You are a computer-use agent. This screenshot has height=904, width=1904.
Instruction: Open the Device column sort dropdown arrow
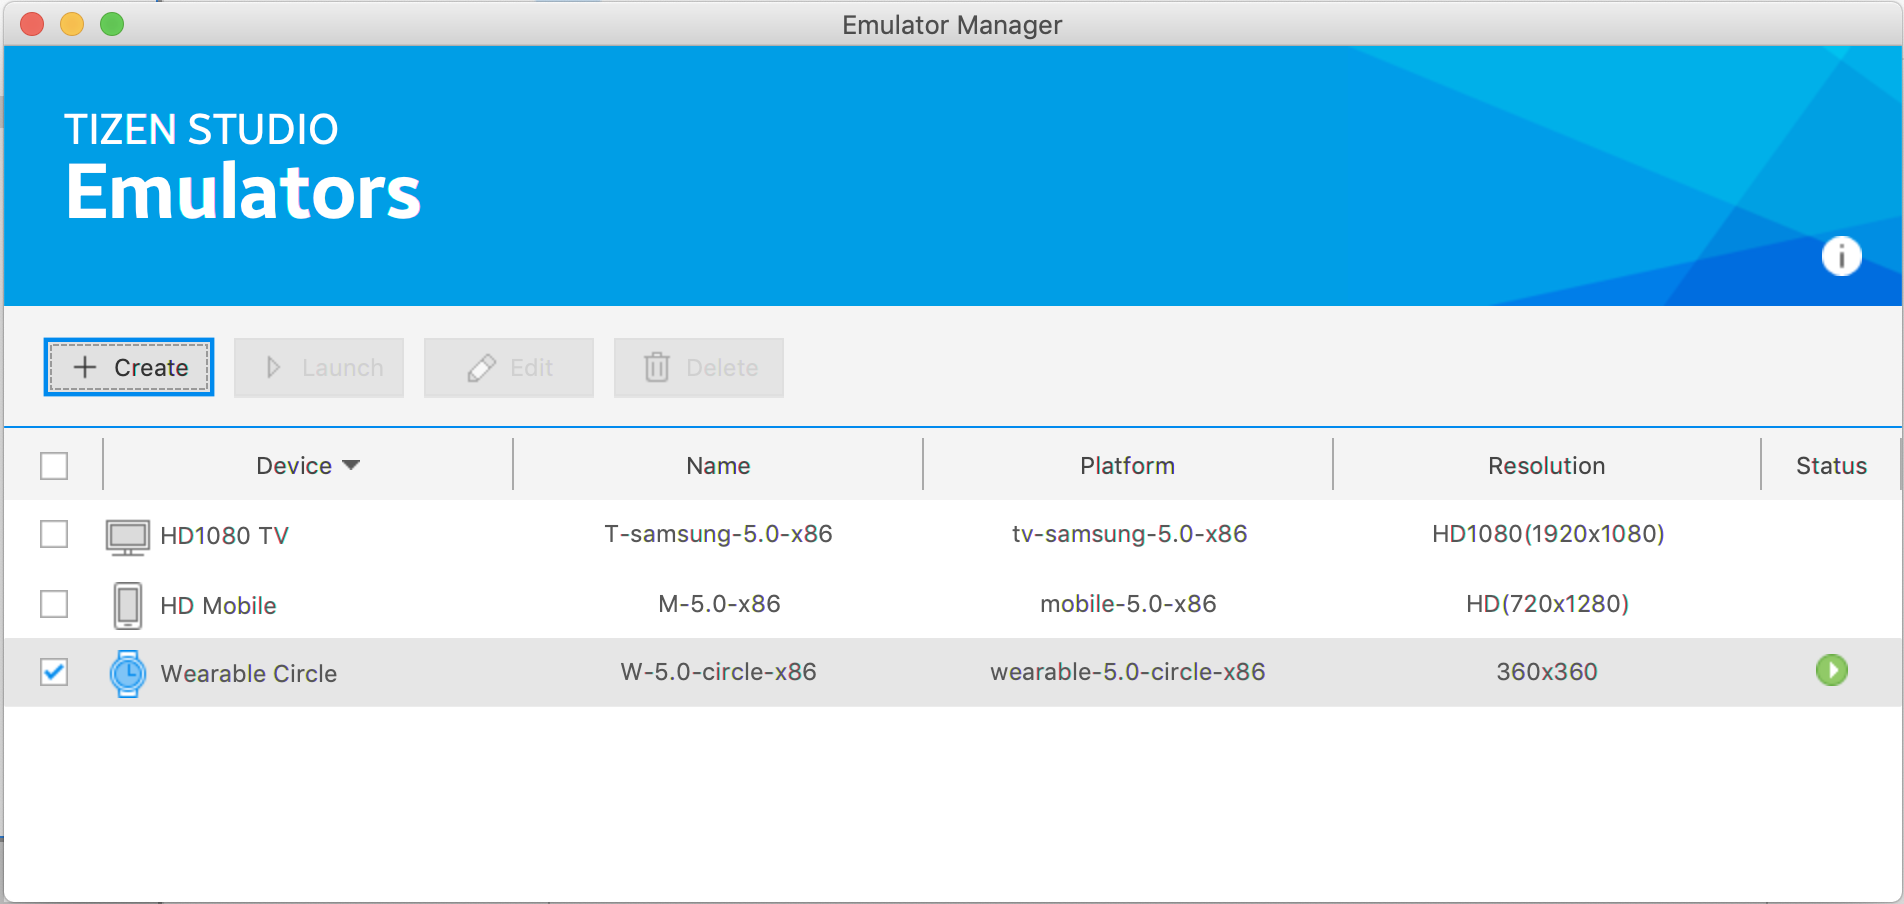tap(351, 465)
